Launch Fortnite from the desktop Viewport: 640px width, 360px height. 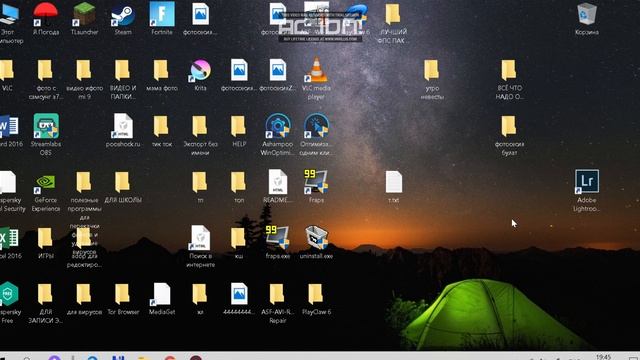(162, 15)
